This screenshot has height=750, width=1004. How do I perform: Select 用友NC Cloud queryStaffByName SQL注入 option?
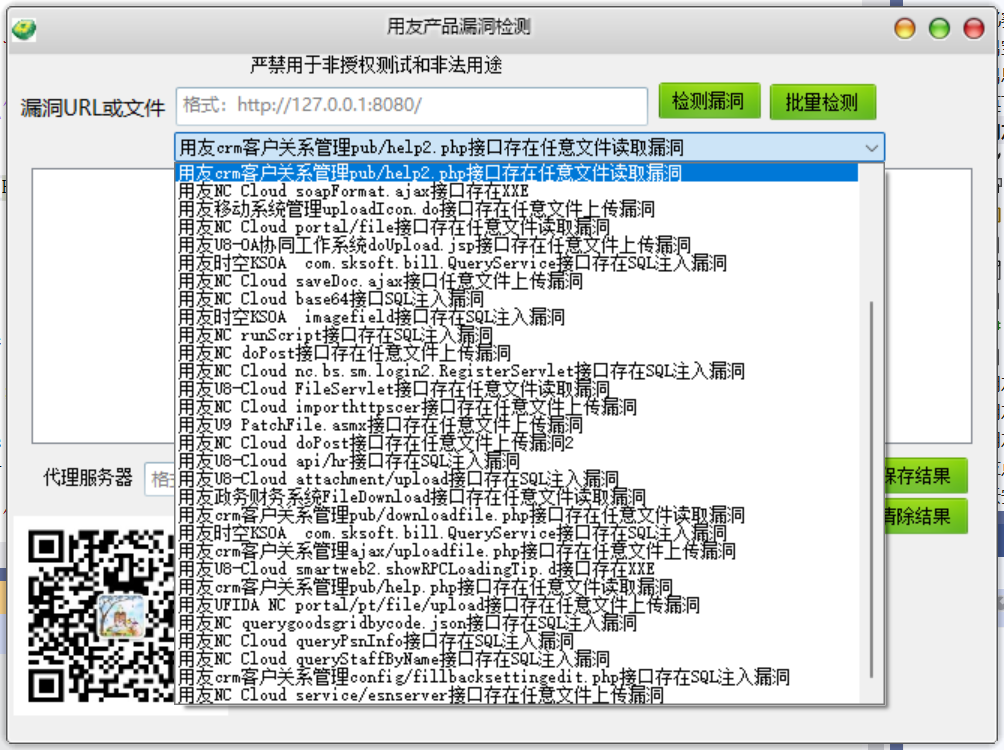click(x=517, y=658)
